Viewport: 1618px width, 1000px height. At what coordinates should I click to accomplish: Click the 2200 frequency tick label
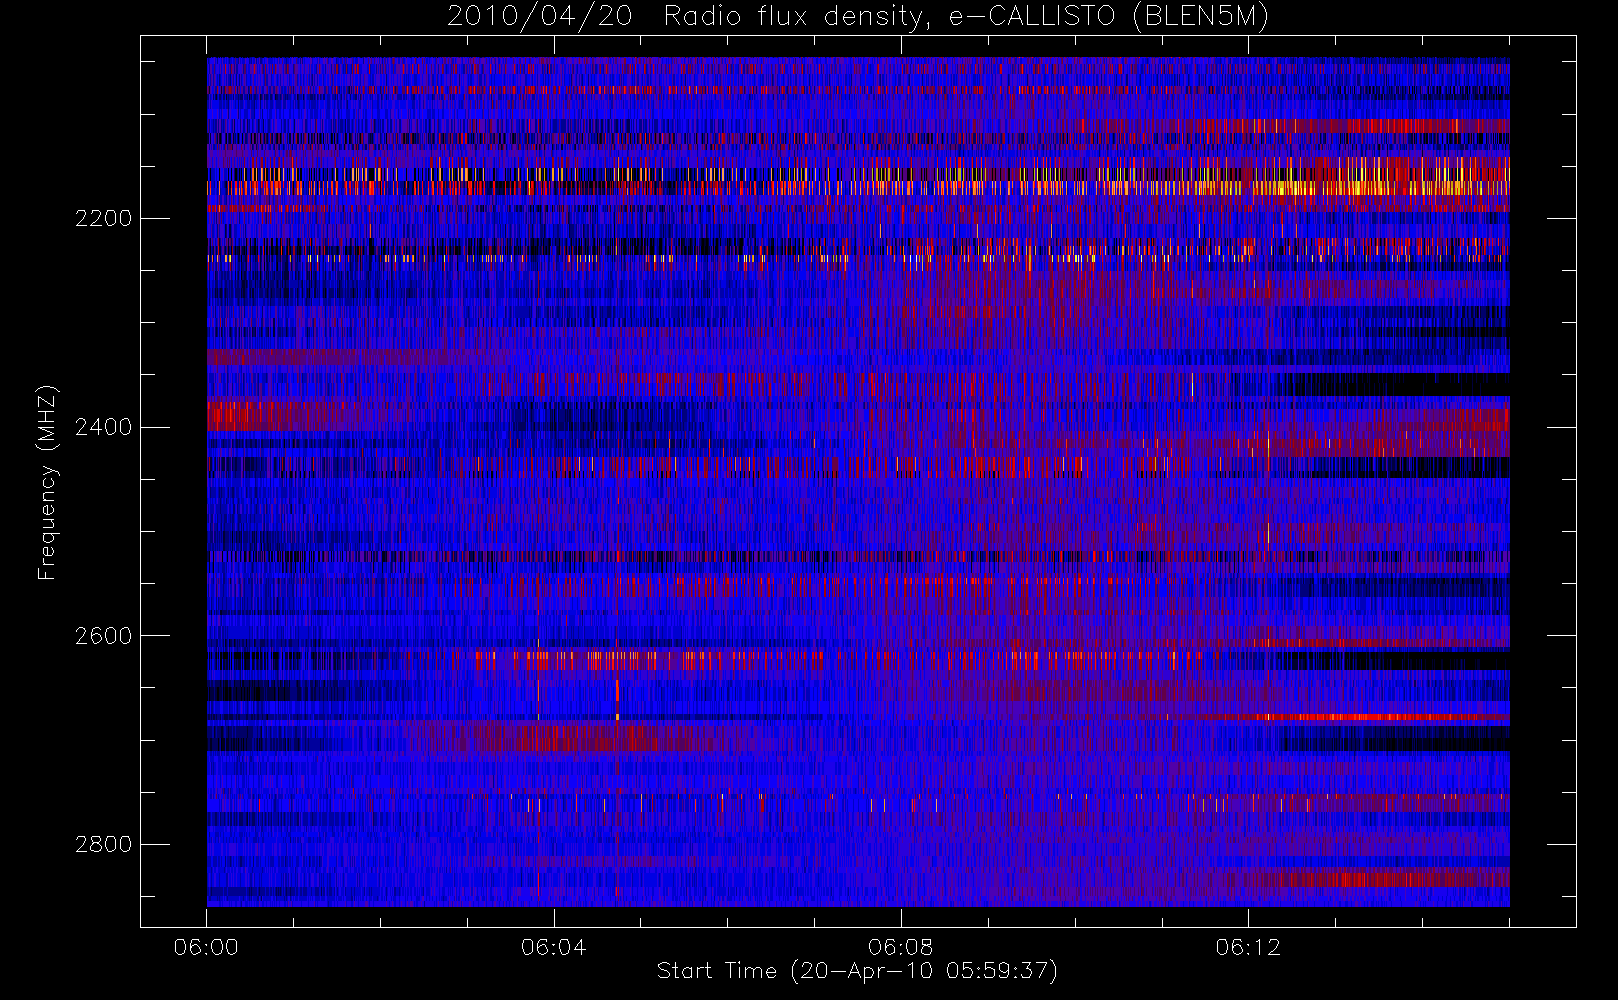(103, 219)
